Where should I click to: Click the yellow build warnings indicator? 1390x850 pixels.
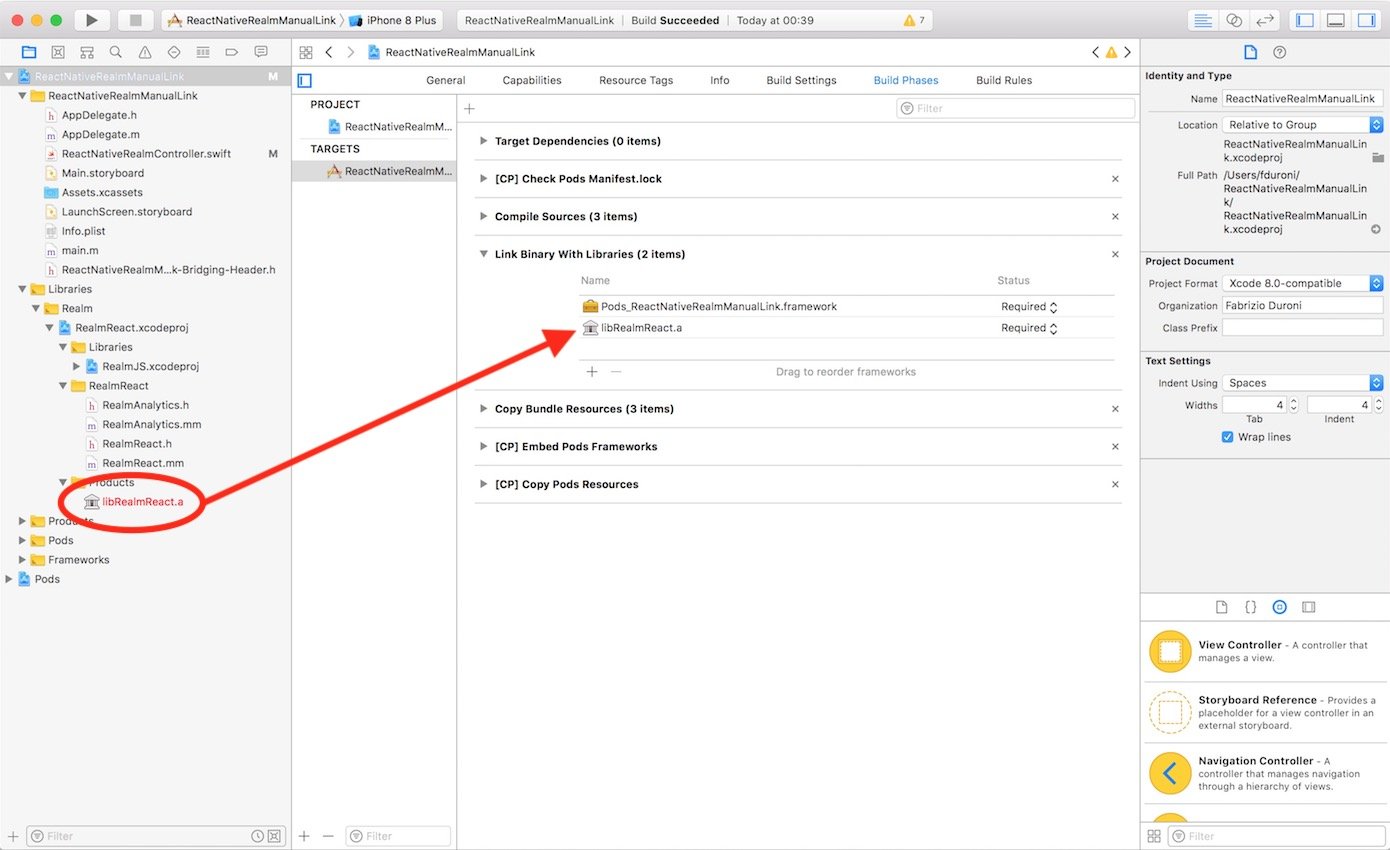click(913, 20)
